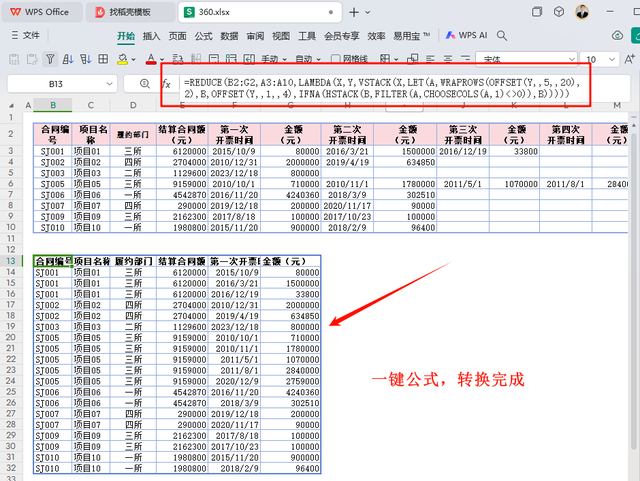640x481 pixels.
Task: Click the paste values clipboard icon
Action: click(x=14, y=59)
